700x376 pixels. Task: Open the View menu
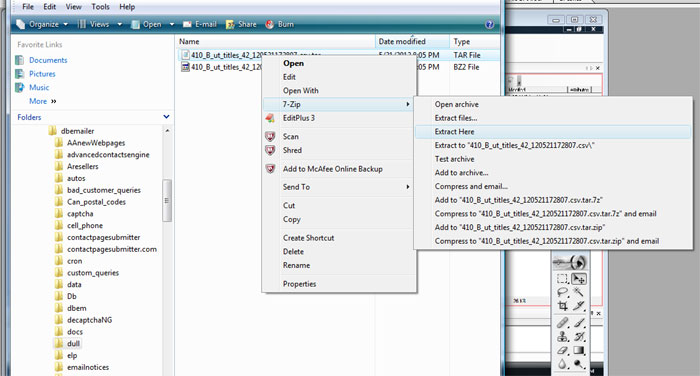click(x=74, y=7)
